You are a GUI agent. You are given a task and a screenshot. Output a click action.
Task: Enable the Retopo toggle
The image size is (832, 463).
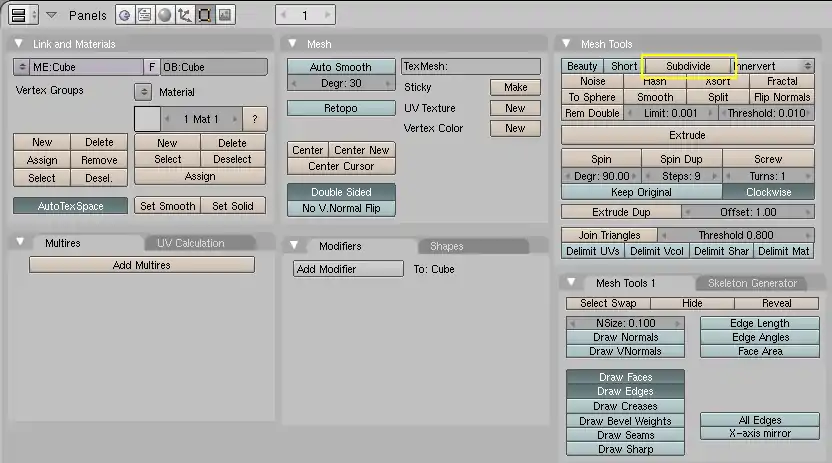pyautogui.click(x=341, y=108)
